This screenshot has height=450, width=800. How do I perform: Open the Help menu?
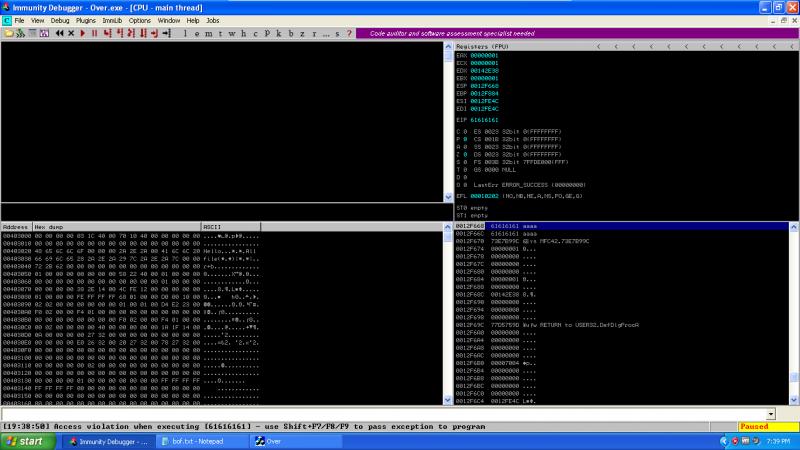coord(193,20)
